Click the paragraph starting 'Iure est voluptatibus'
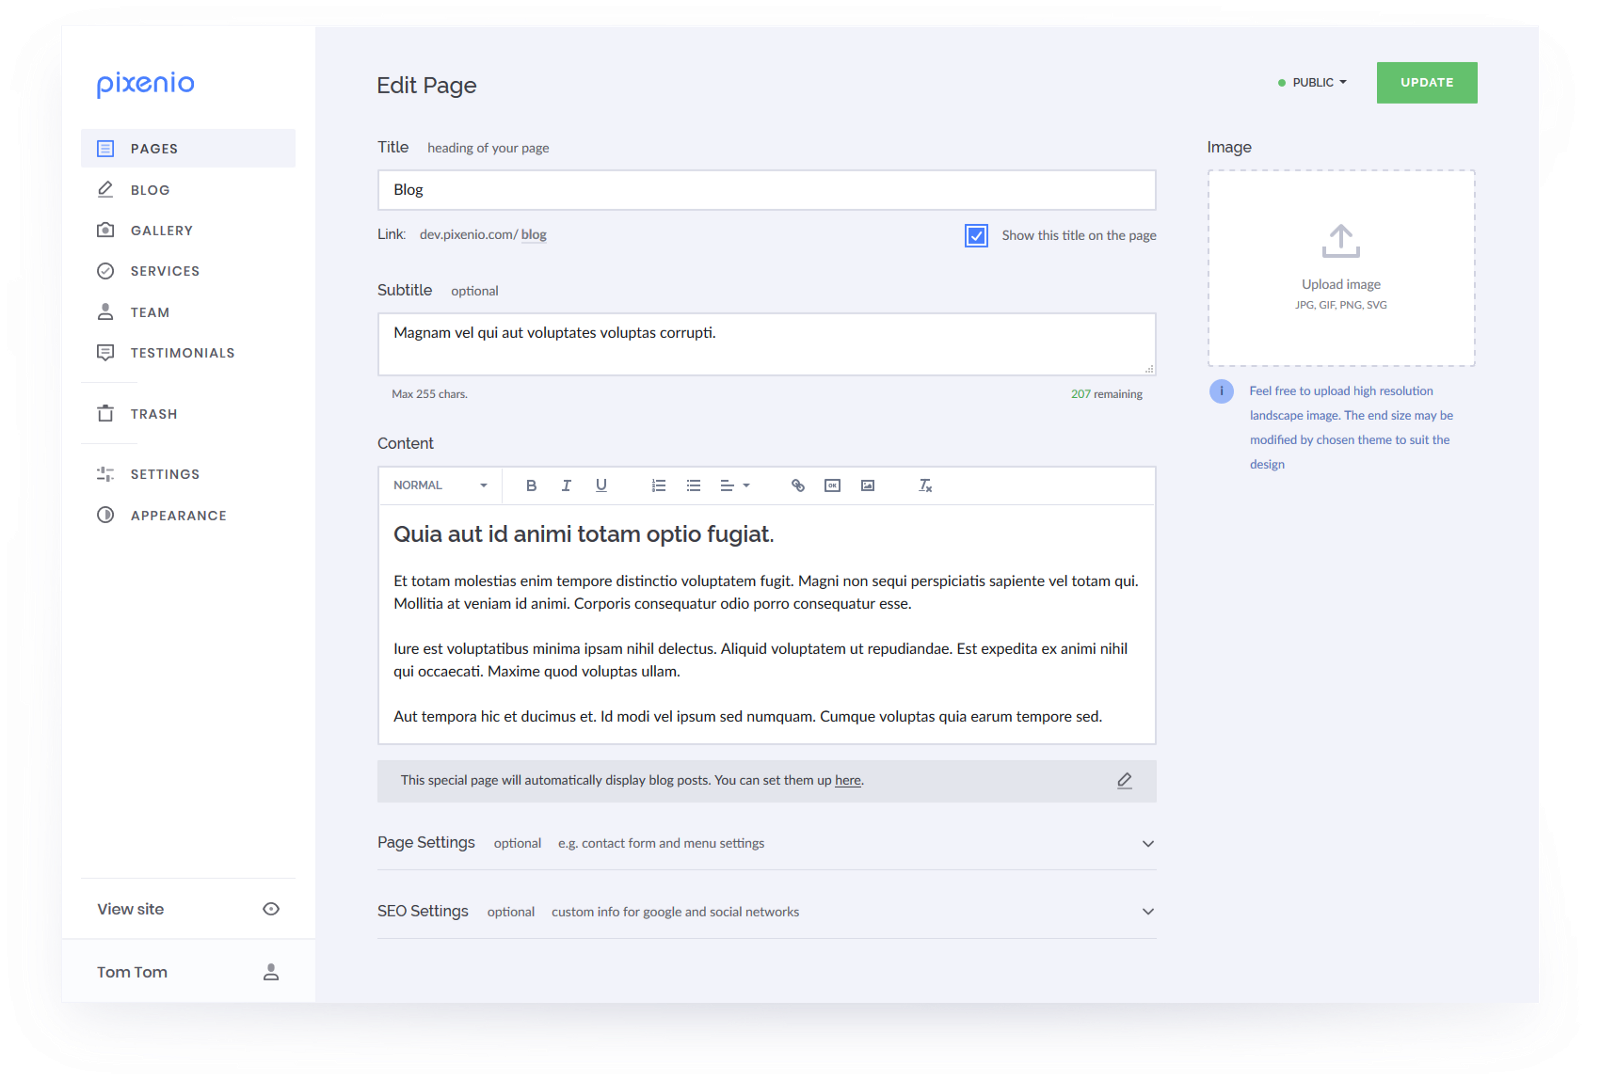This screenshot has height=1080, width=1600. (x=761, y=660)
